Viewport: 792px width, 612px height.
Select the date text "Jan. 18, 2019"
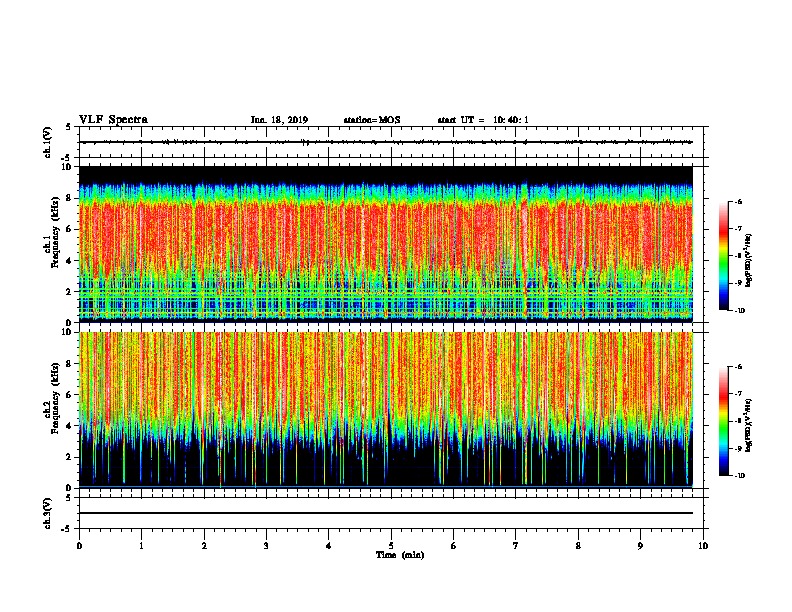point(279,120)
